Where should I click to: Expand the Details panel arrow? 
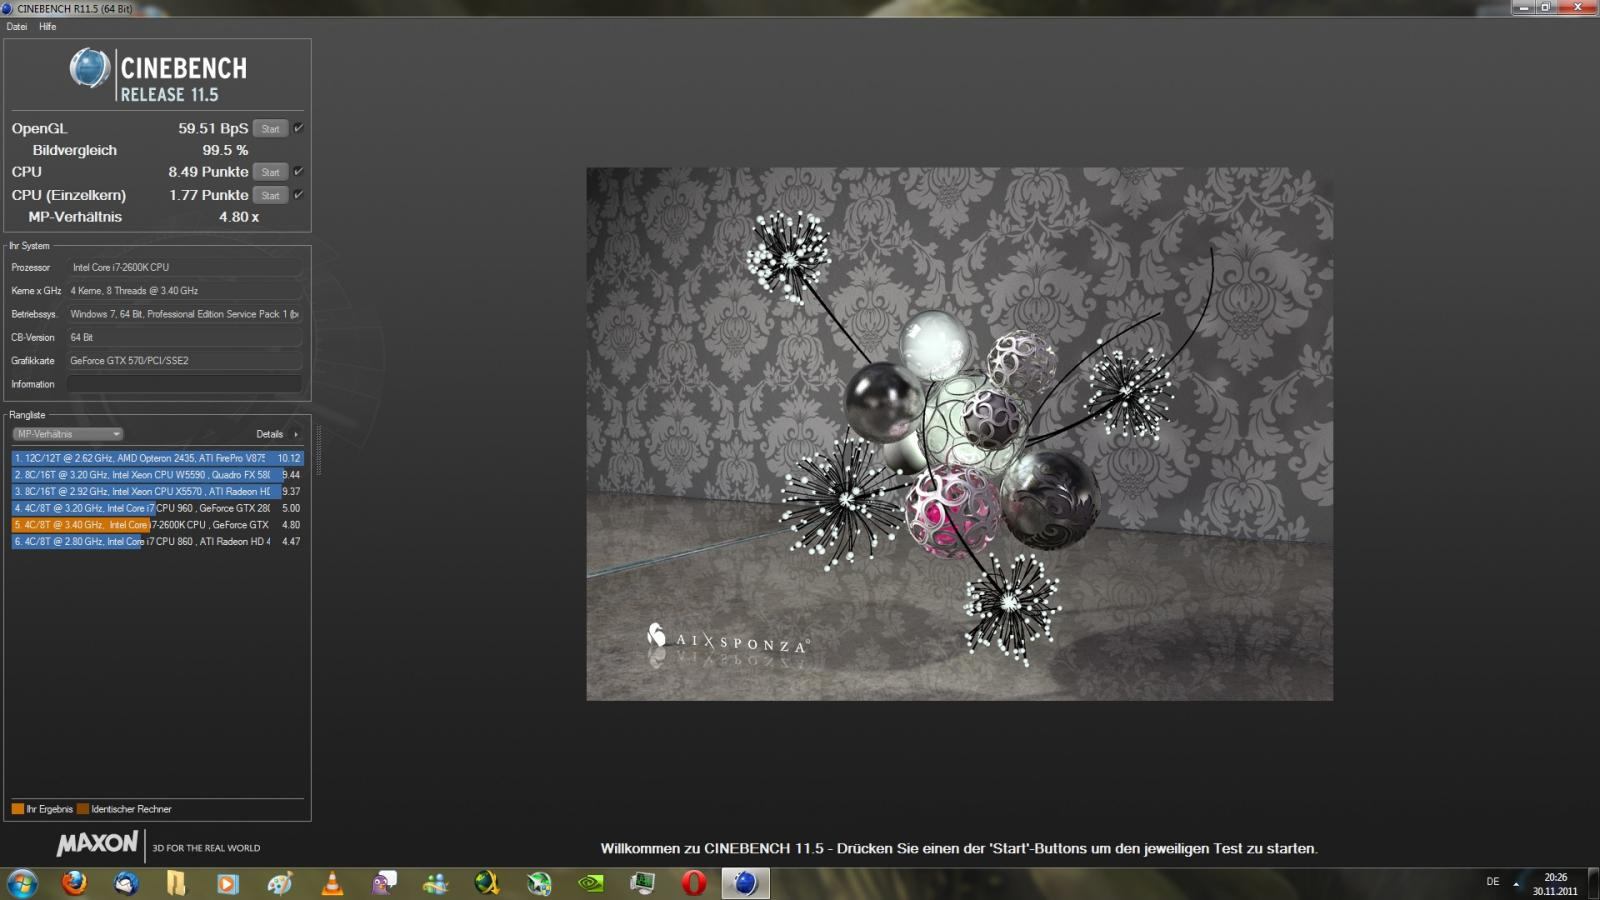click(x=296, y=434)
